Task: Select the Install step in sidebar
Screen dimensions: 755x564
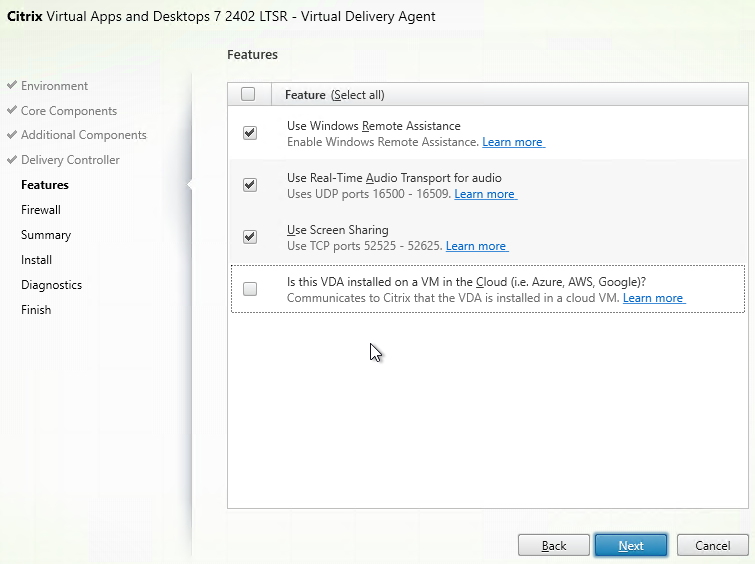Action: pyautogui.click(x=36, y=260)
